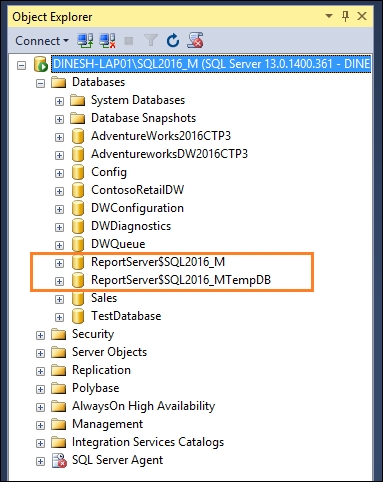Open the Object Explorer window position dropdown arrow

click(329, 16)
